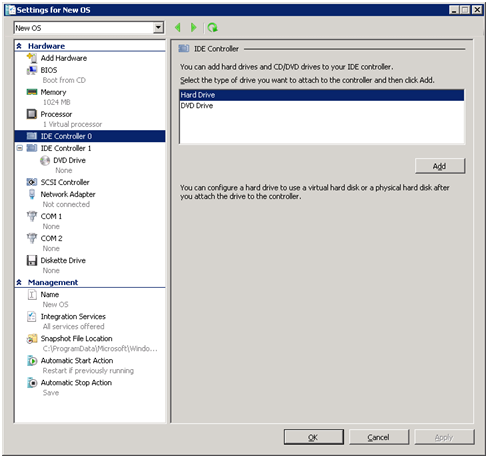Click the green forward arrow icon
The image size is (488, 458).
tap(194, 27)
